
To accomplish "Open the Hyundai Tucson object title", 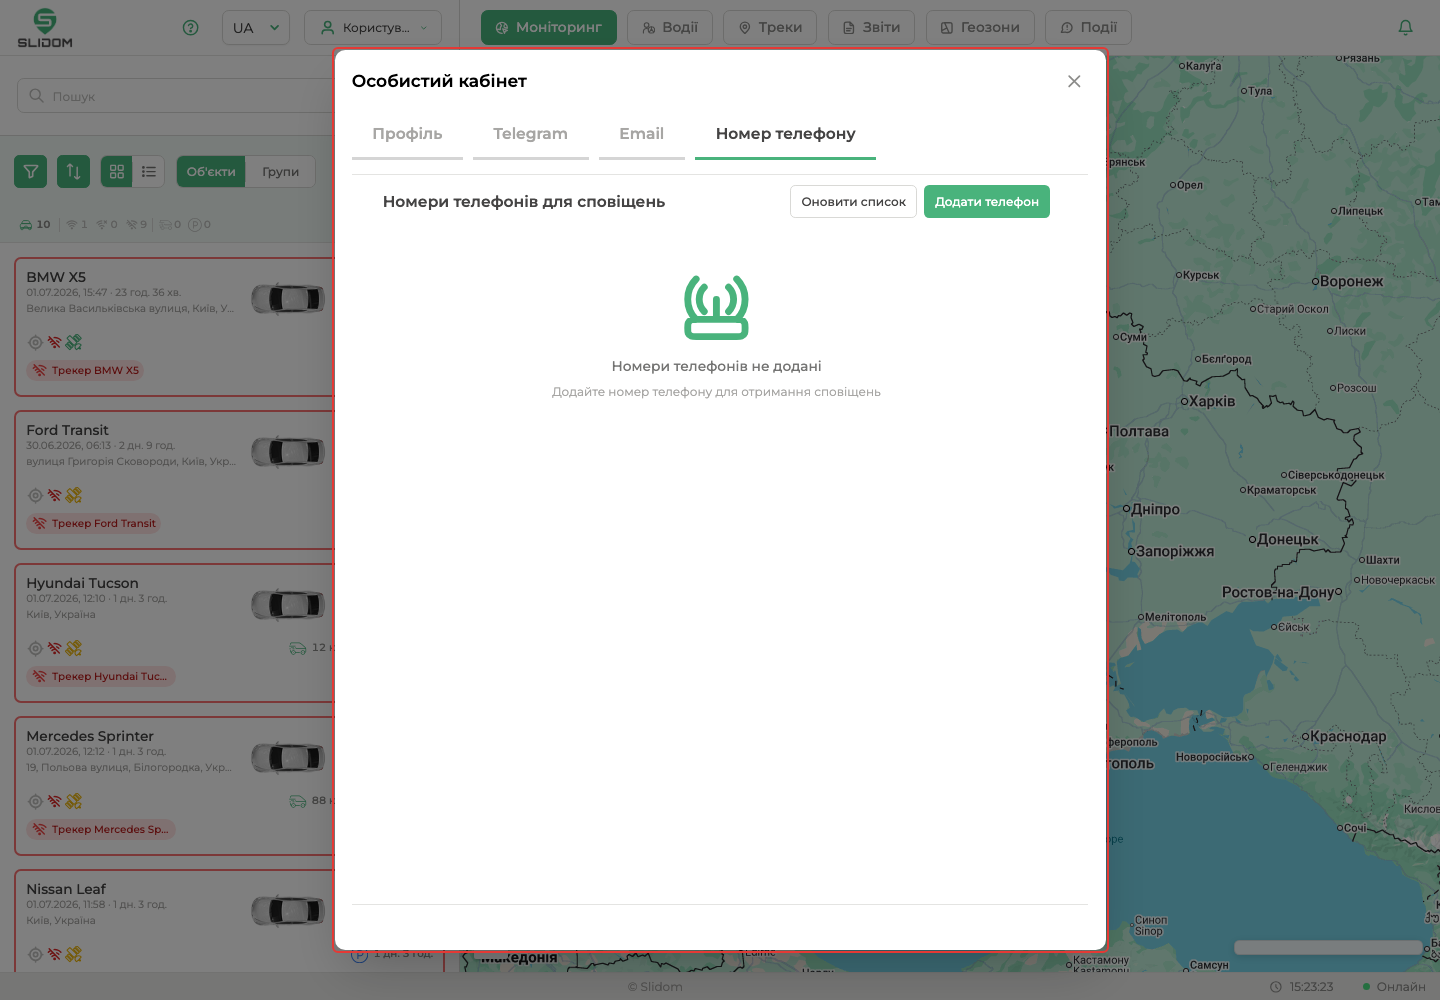I will (82, 583).
